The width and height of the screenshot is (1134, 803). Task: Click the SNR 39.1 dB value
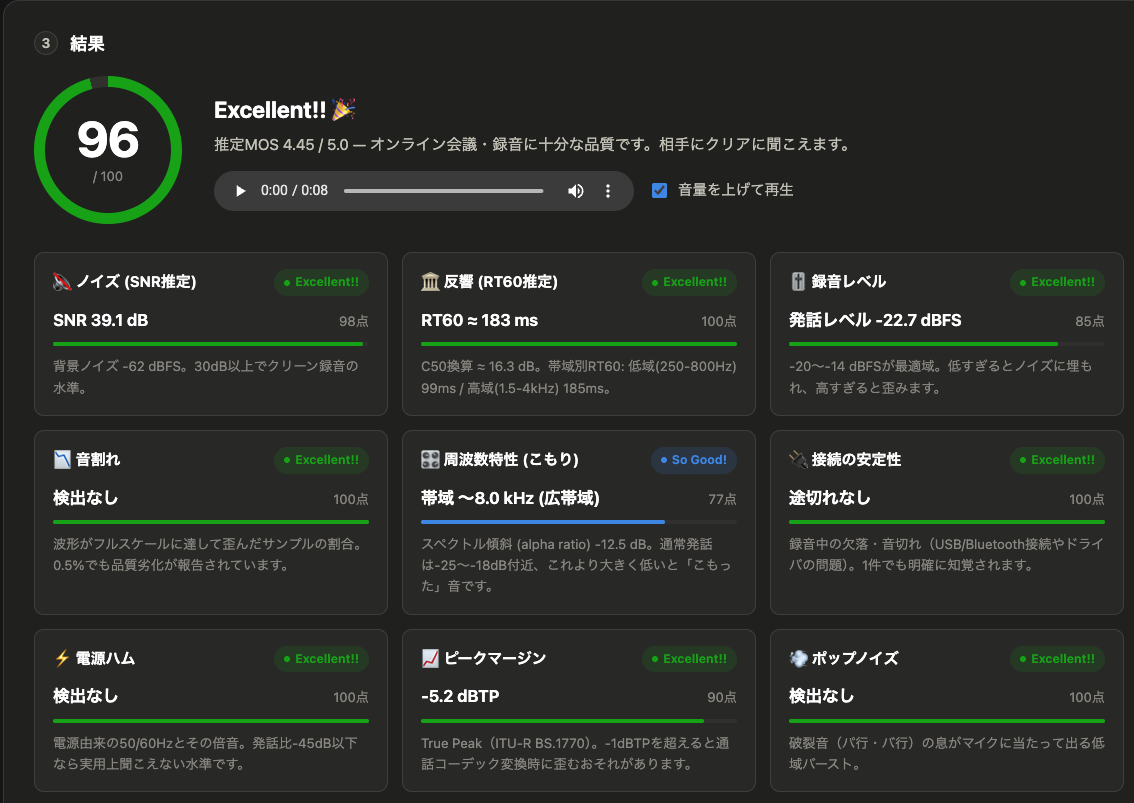(101, 320)
